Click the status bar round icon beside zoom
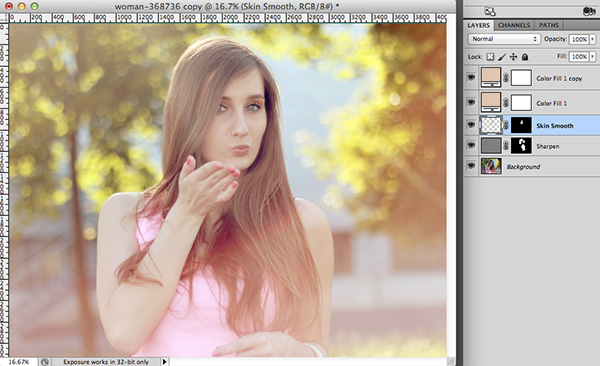 (45, 362)
